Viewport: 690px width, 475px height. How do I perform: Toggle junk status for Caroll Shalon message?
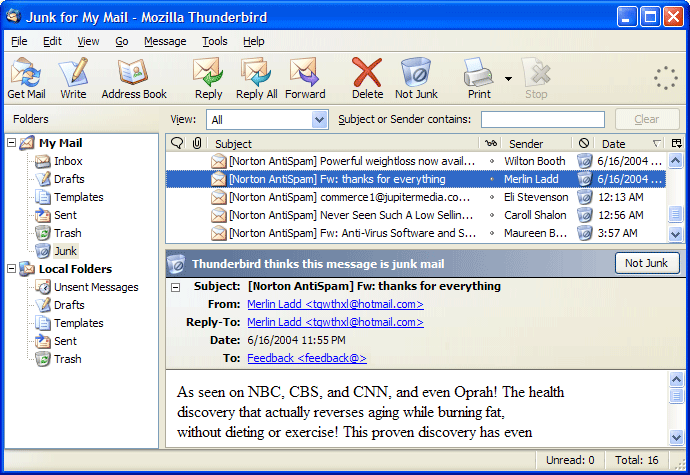click(x=584, y=215)
